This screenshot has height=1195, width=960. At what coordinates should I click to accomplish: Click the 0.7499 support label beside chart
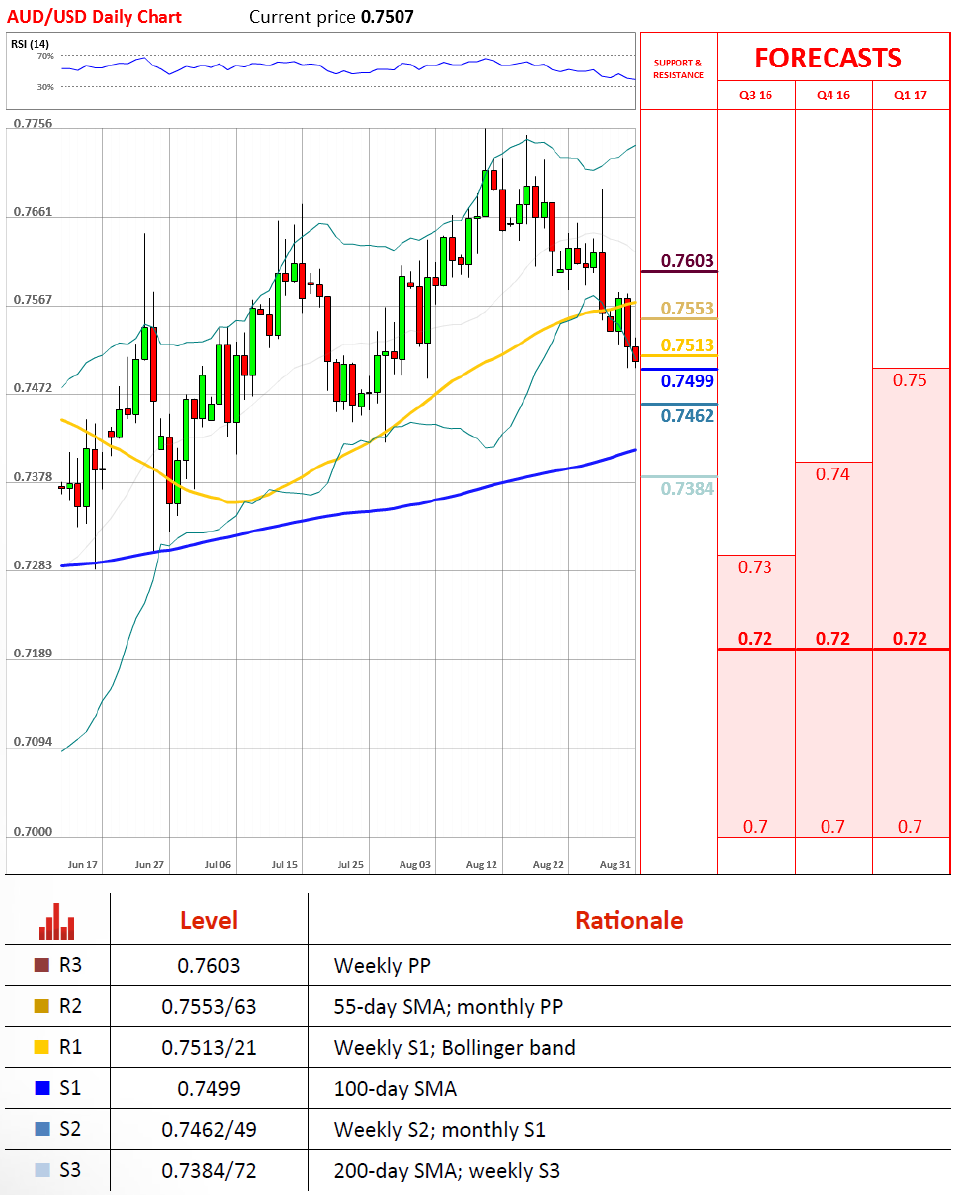(688, 380)
